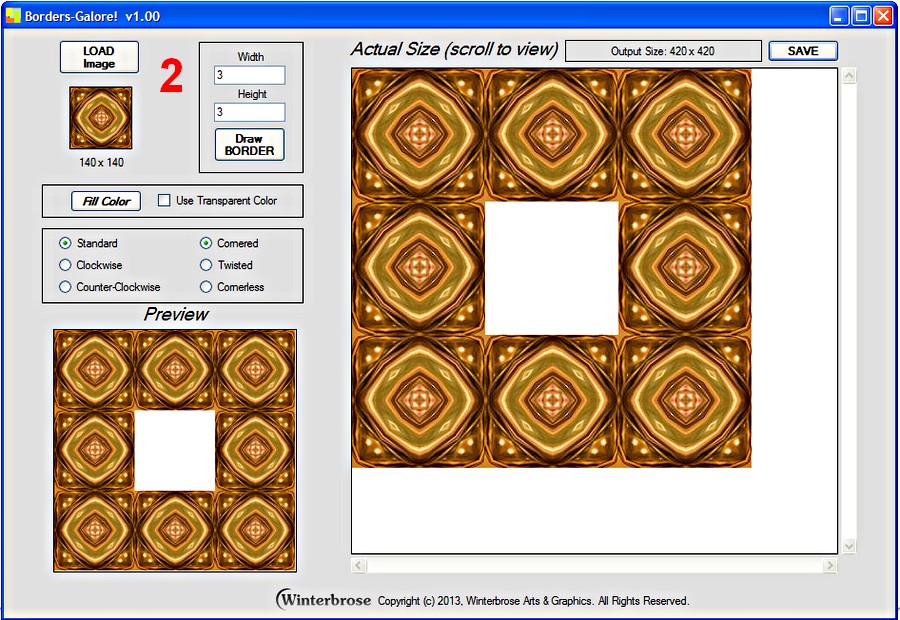The width and height of the screenshot is (900, 620).
Task: Choose the Counter-Clockwise option
Action: [x=65, y=286]
